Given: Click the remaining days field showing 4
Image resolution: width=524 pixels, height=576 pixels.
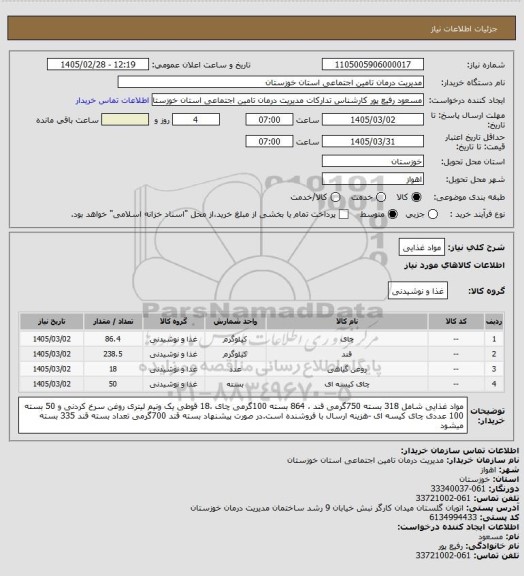Looking at the screenshot, I should (196, 120).
